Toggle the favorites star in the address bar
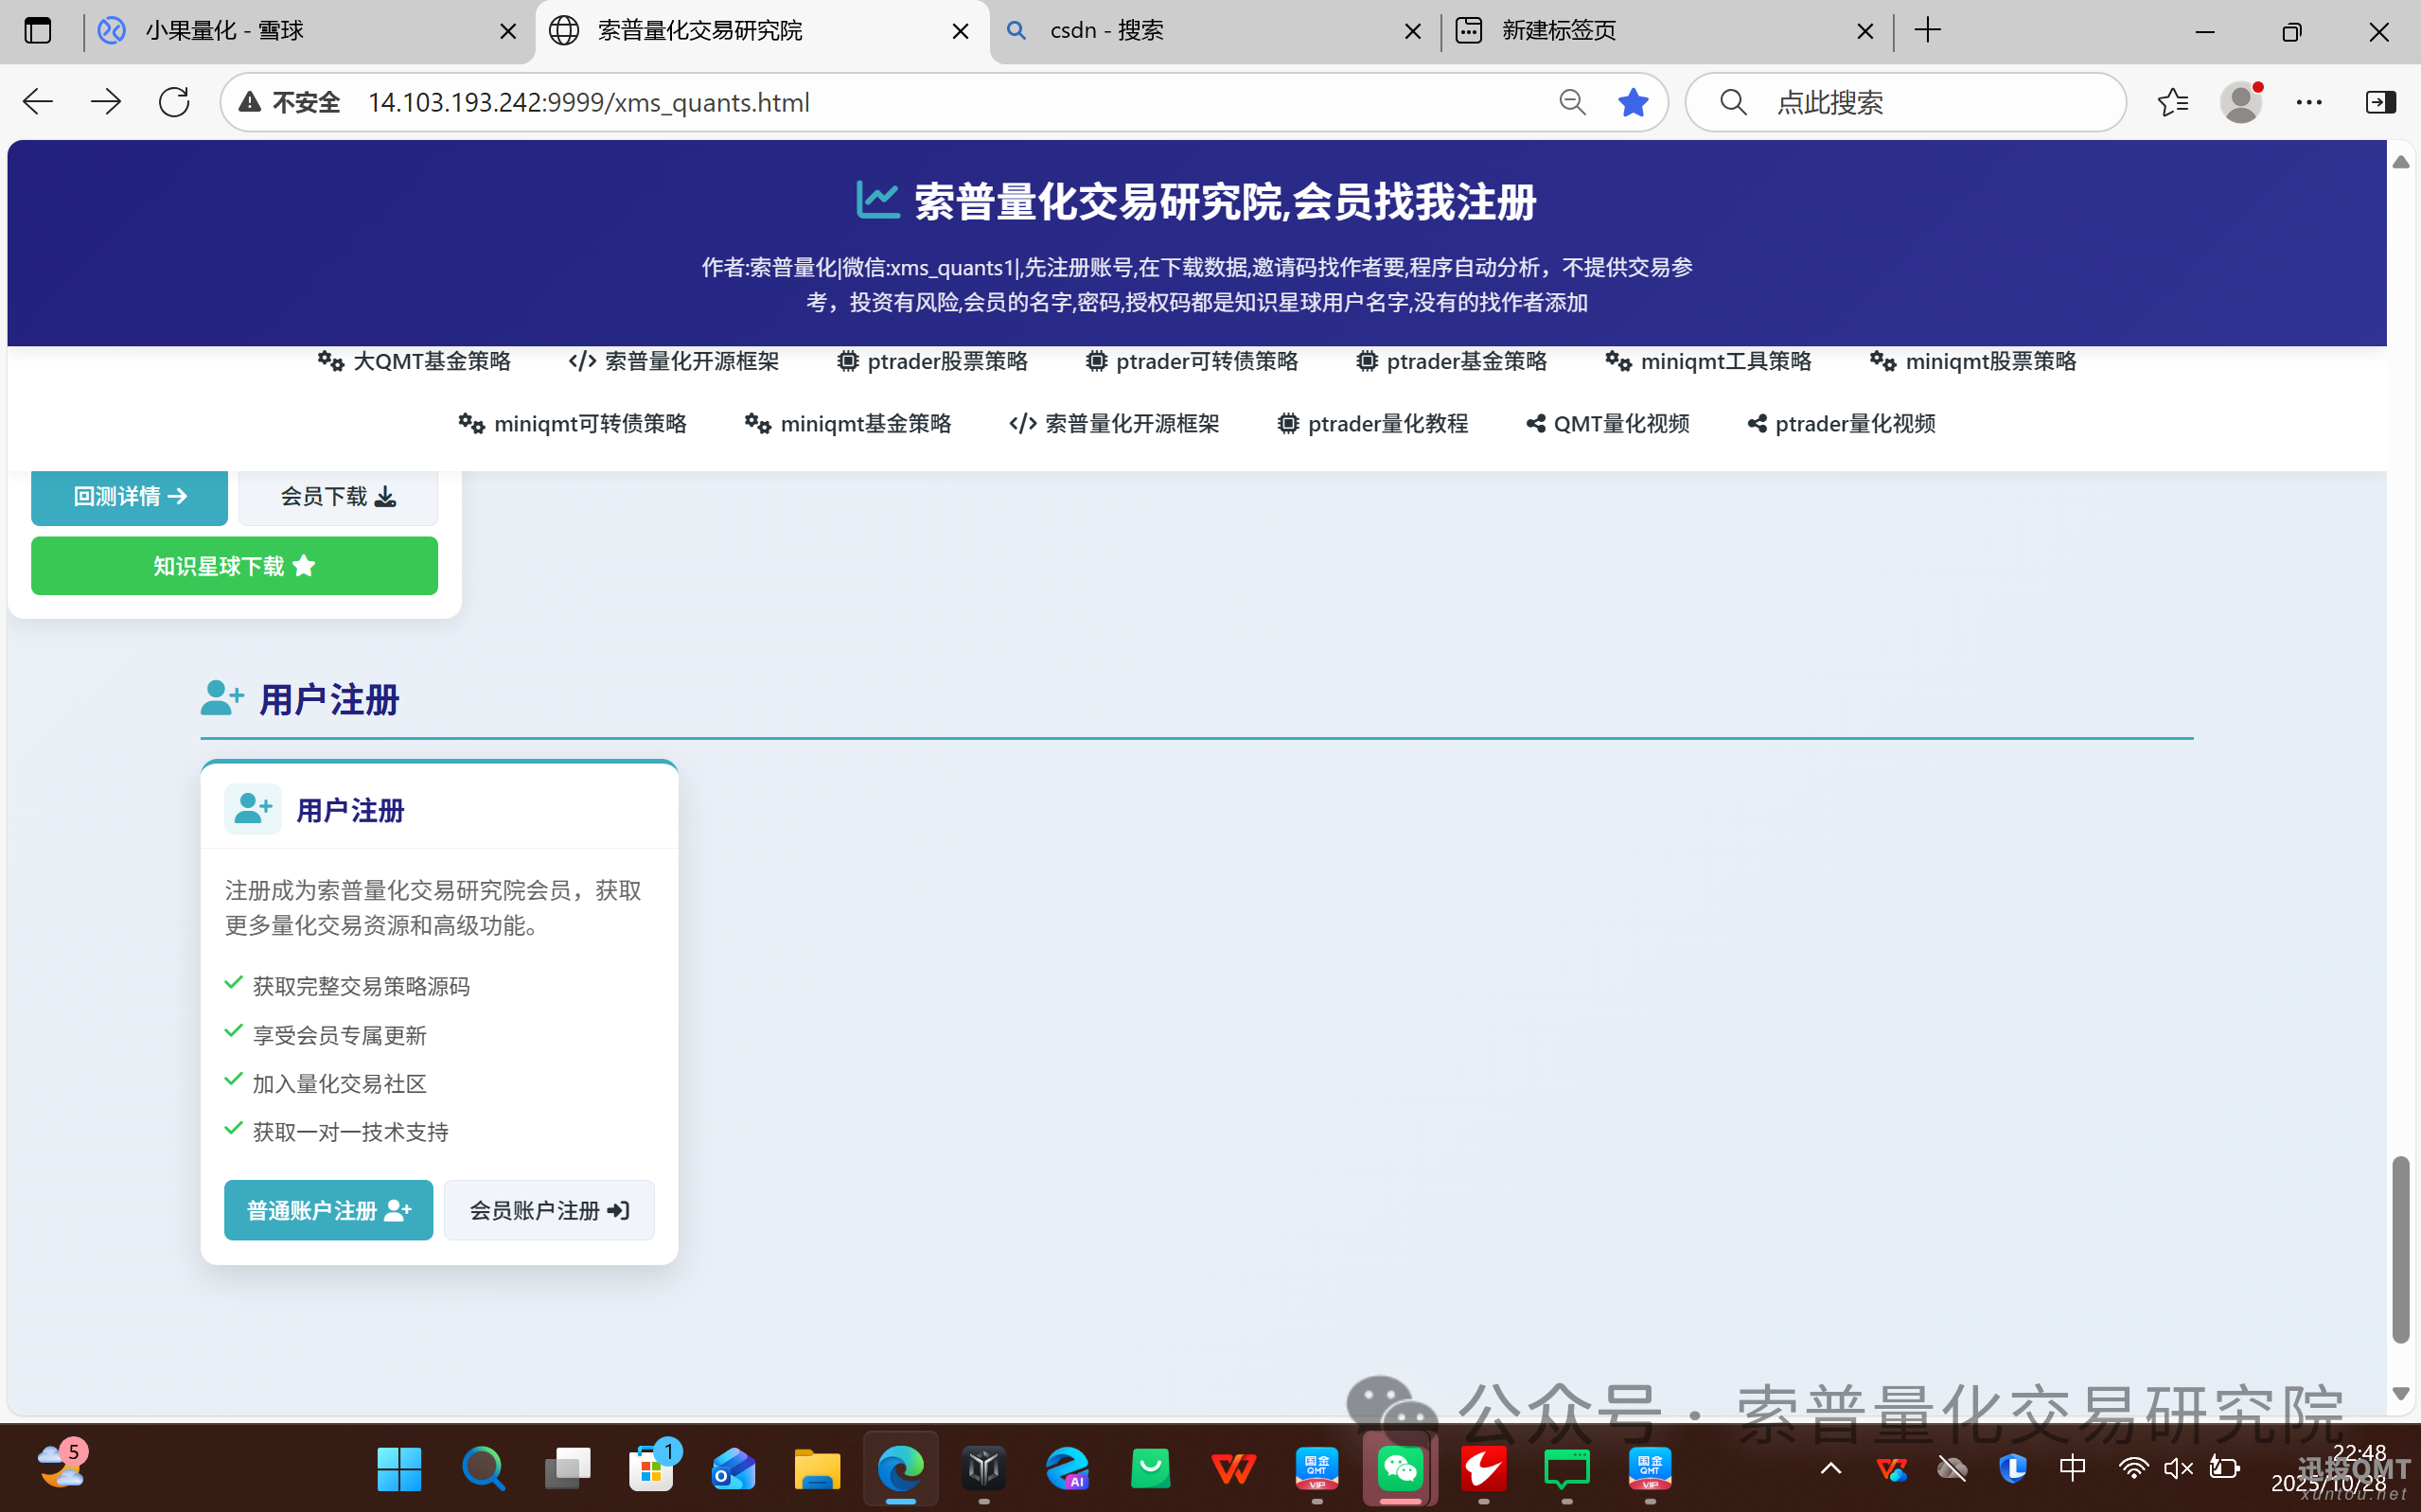Image resolution: width=2421 pixels, height=1512 pixels. pos(1633,101)
